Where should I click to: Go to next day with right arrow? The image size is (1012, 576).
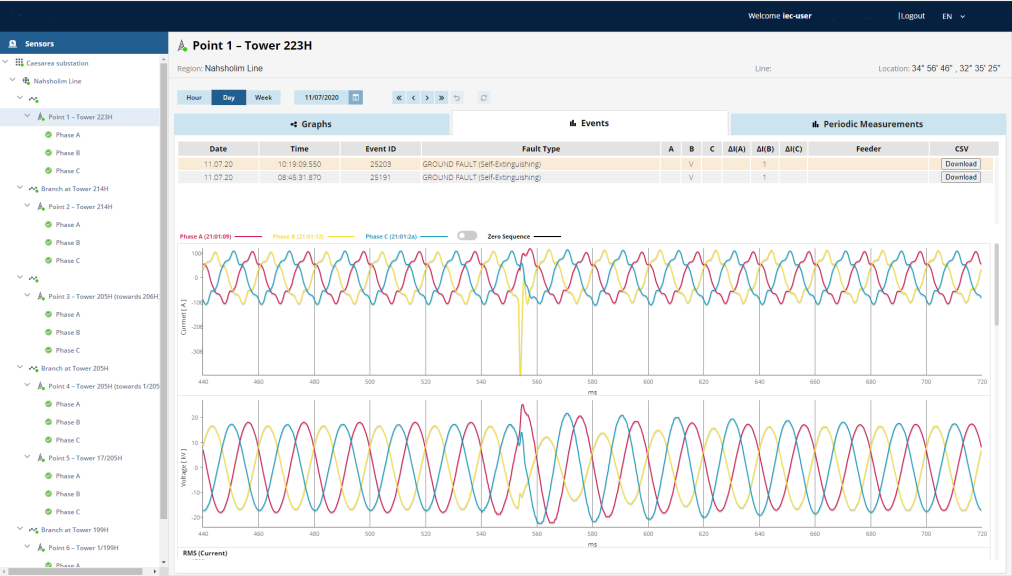[x=427, y=98]
